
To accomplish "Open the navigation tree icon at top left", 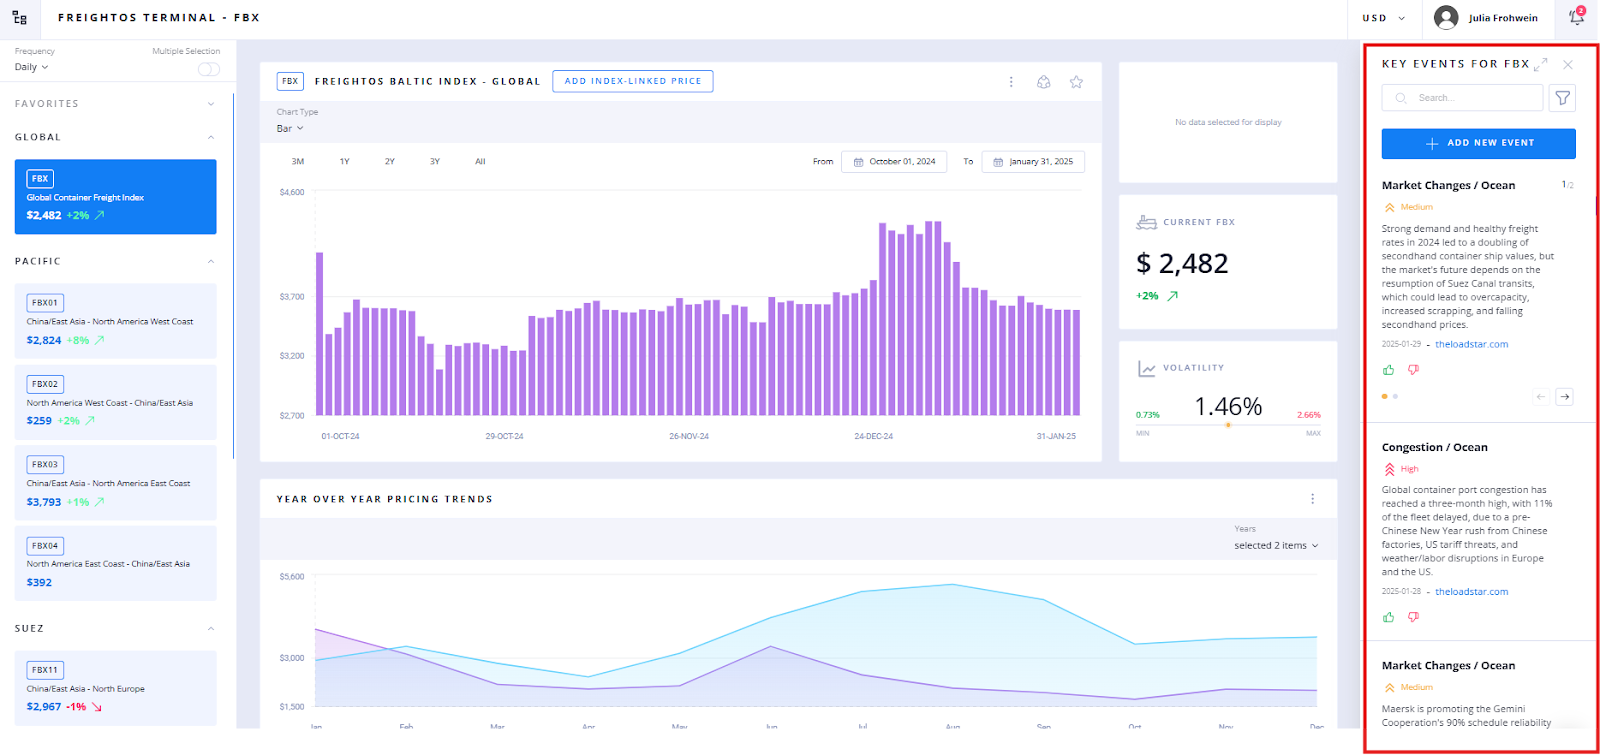I will [x=19, y=18].
